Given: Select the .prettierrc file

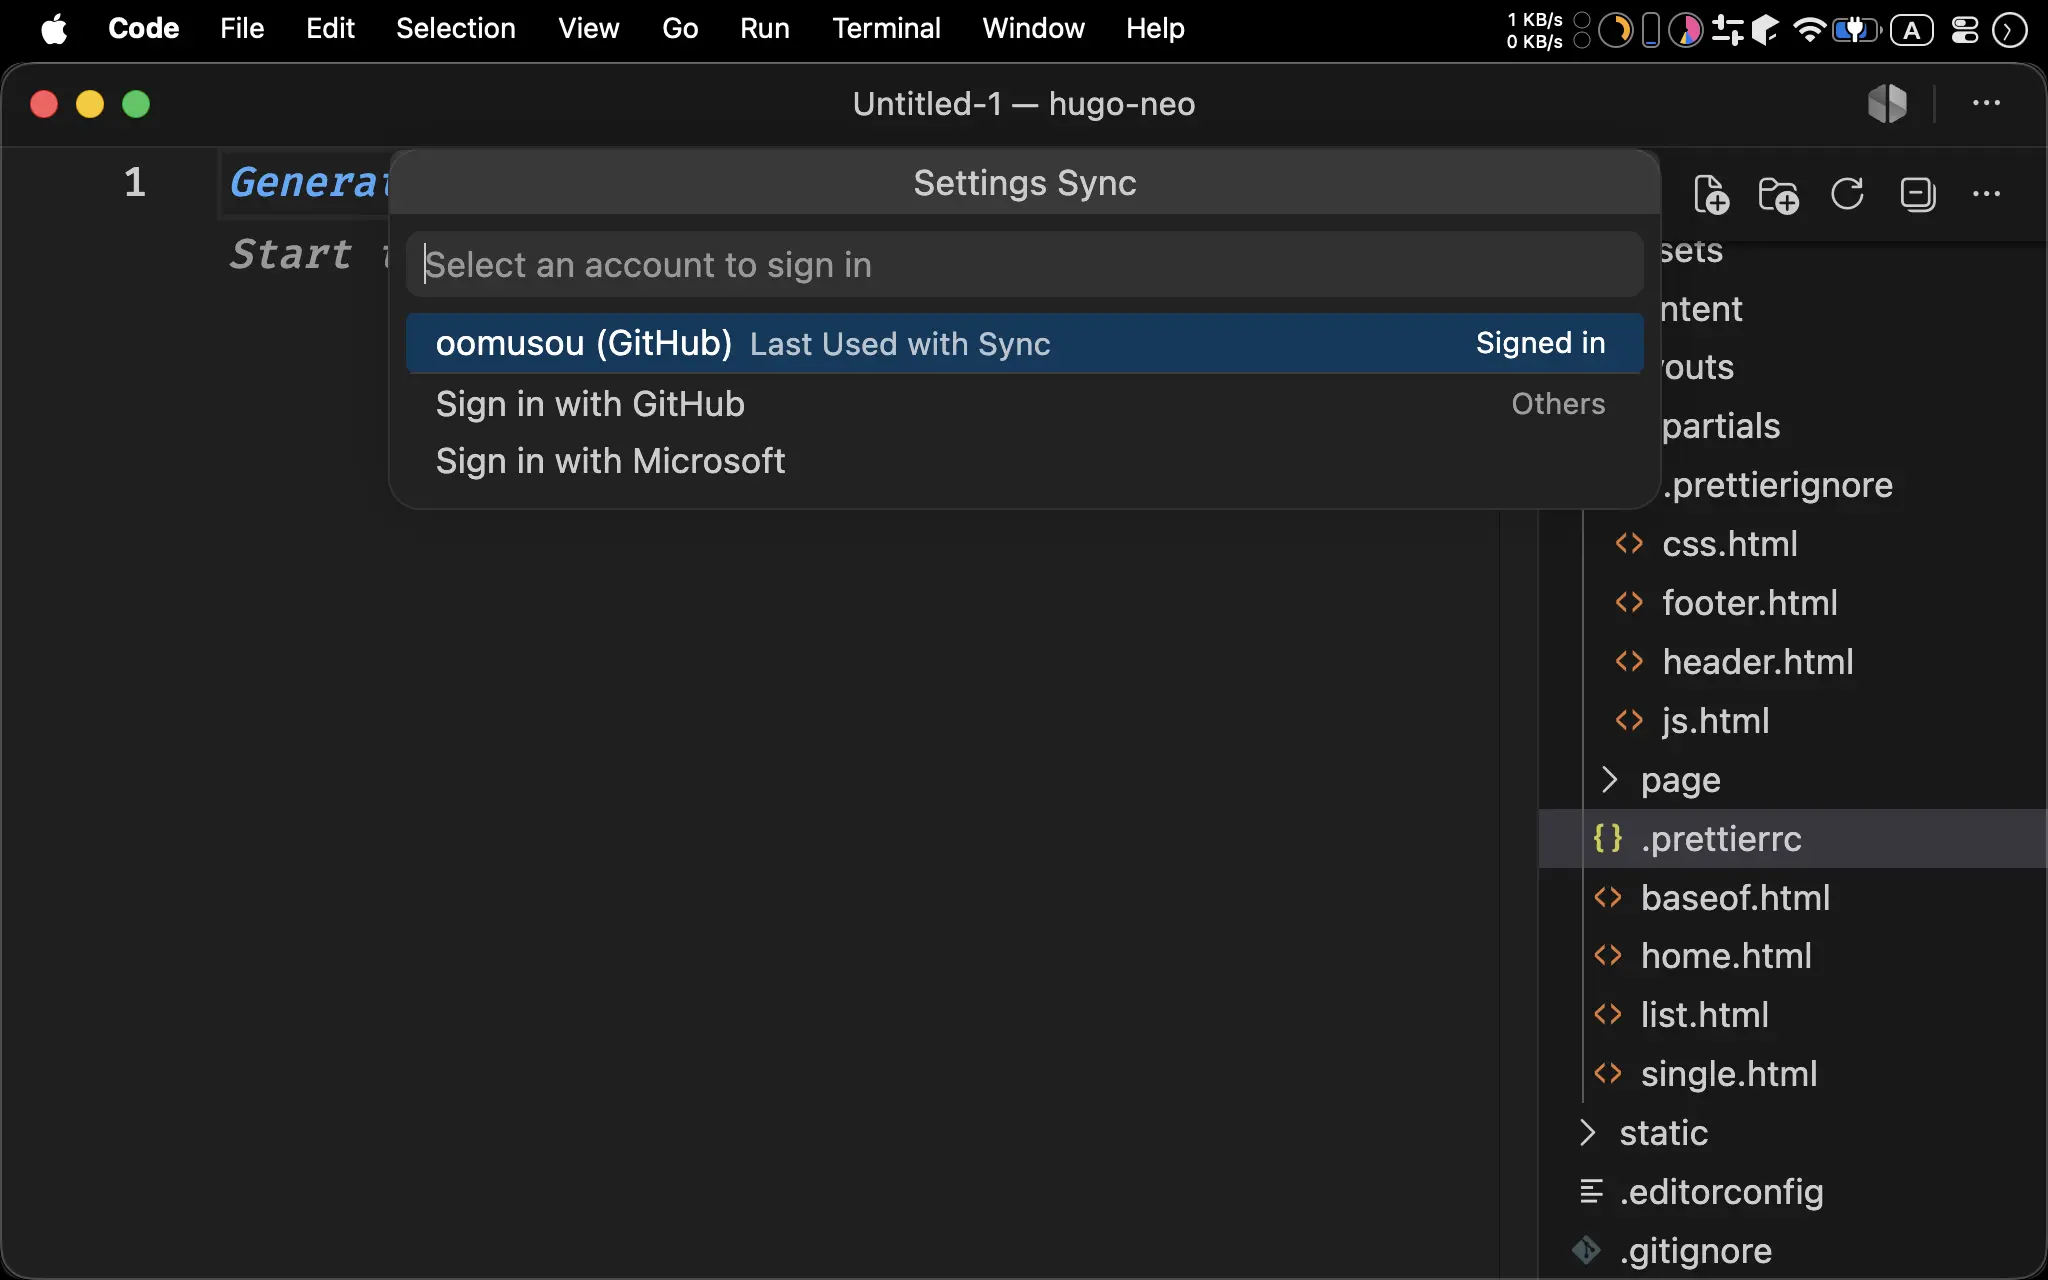Looking at the screenshot, I should click(1792, 838).
